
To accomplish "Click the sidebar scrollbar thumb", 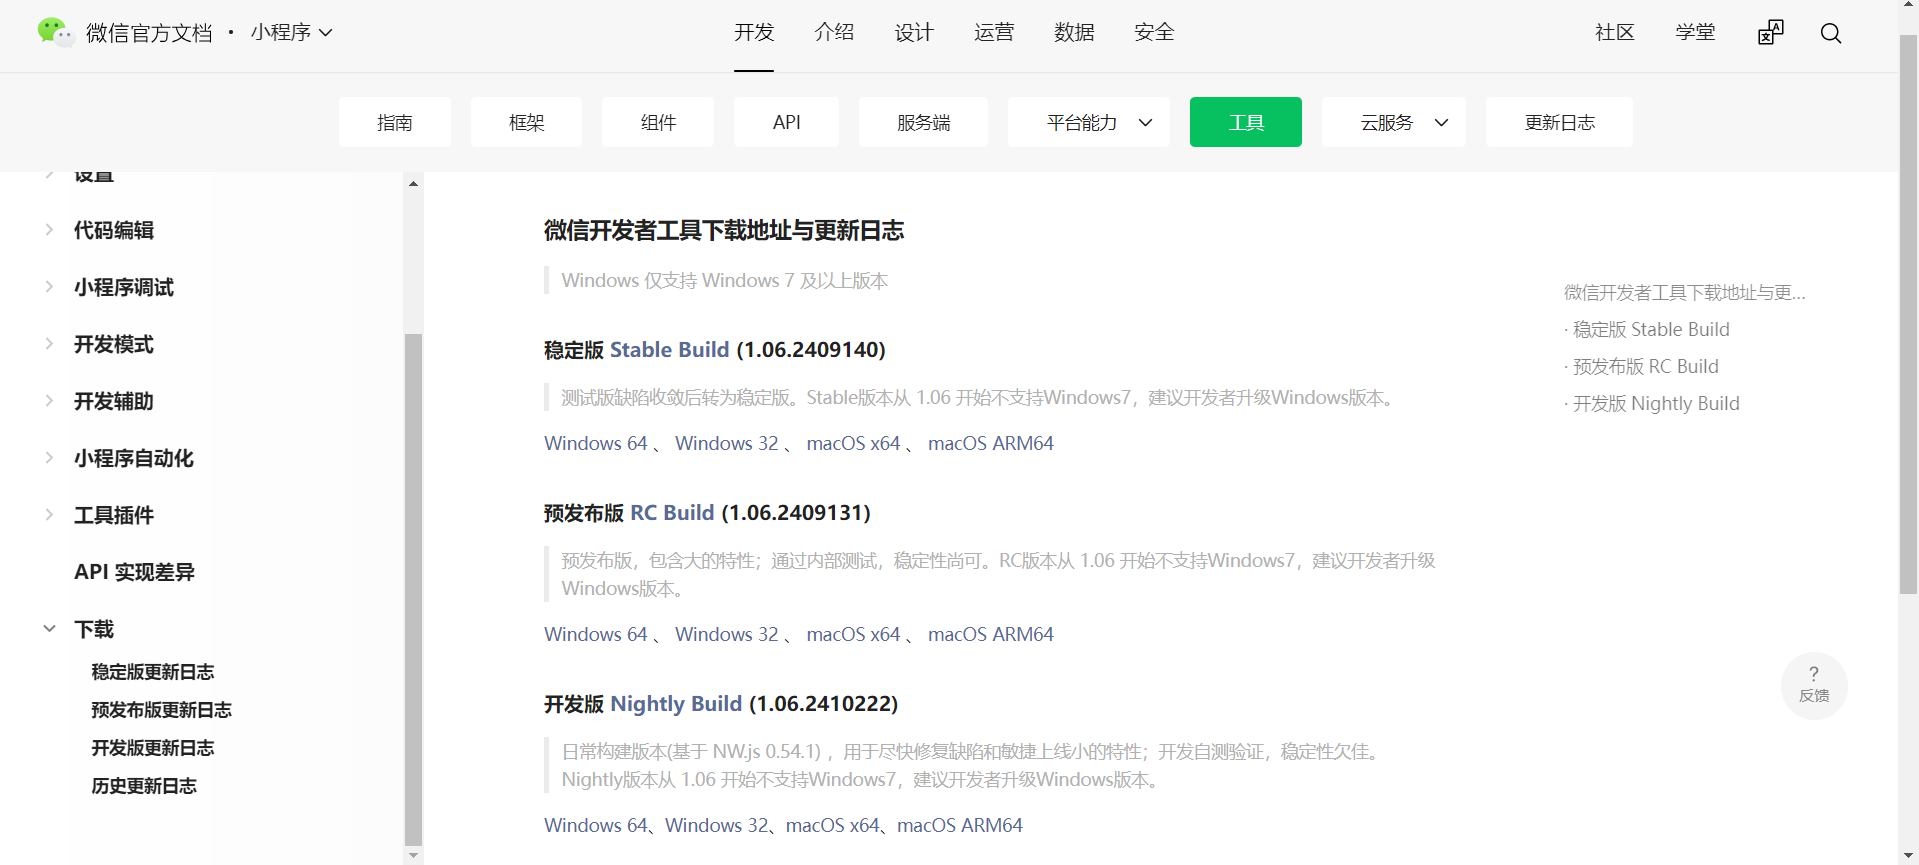I will [413, 590].
